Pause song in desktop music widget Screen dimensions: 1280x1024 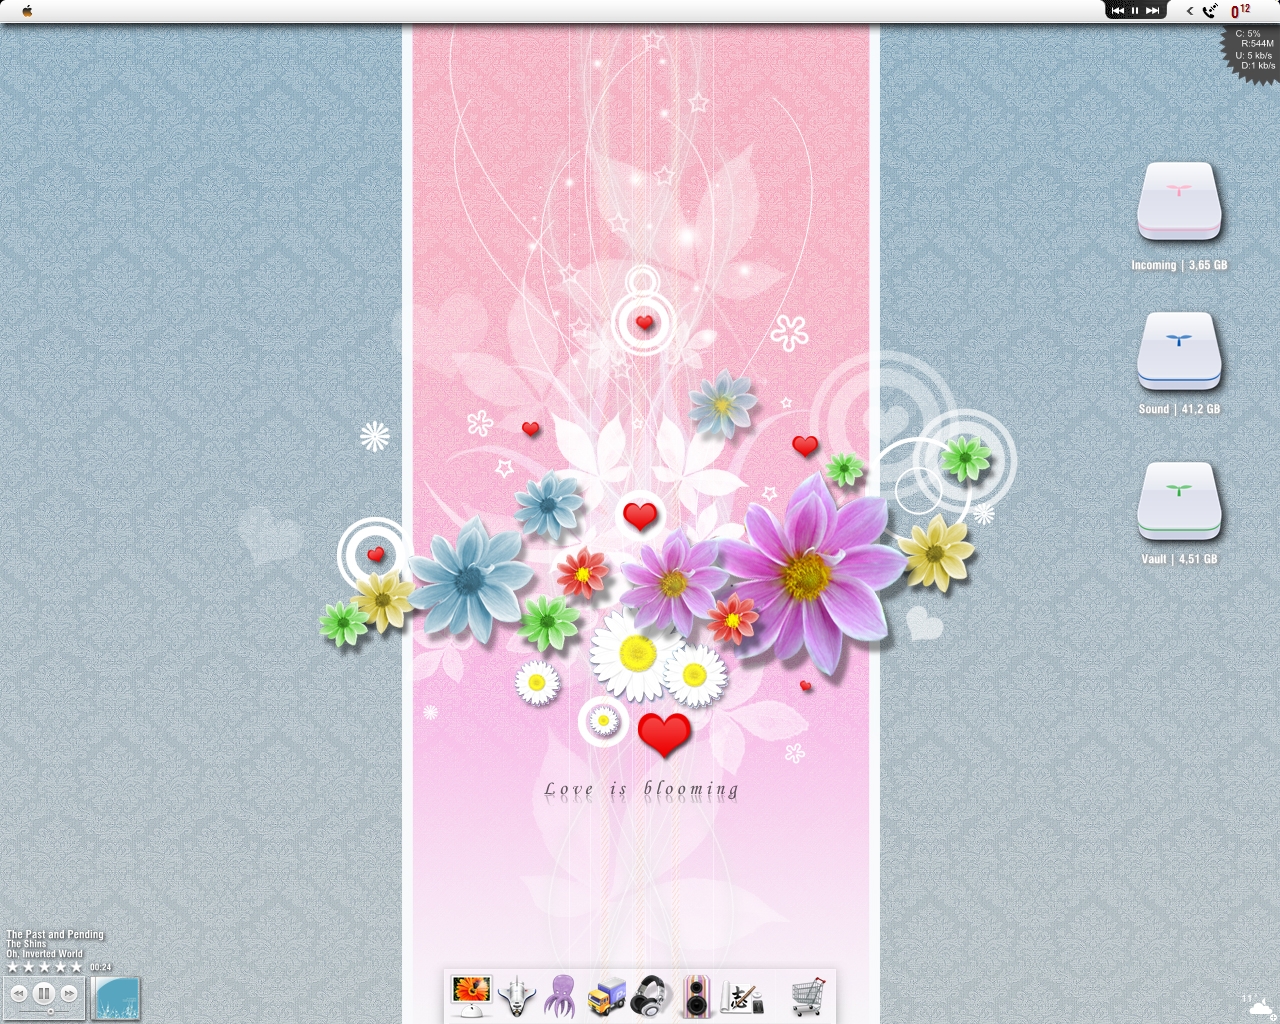tap(43, 993)
